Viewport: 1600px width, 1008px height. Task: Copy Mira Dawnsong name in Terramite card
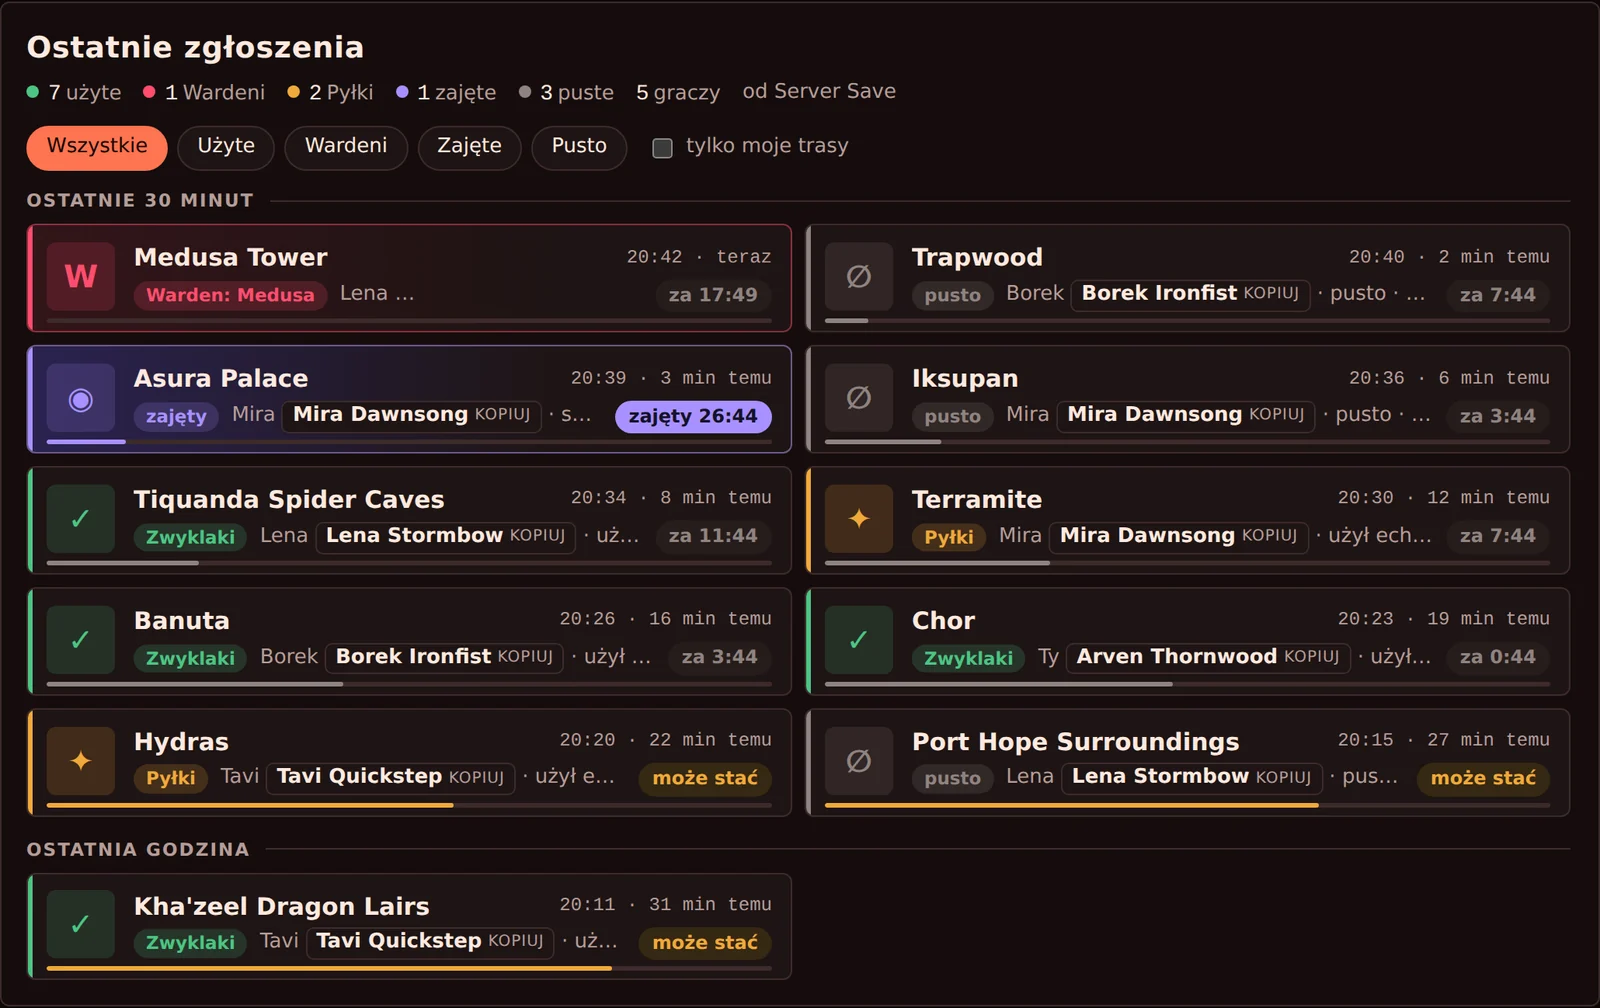pyautogui.click(x=1178, y=536)
